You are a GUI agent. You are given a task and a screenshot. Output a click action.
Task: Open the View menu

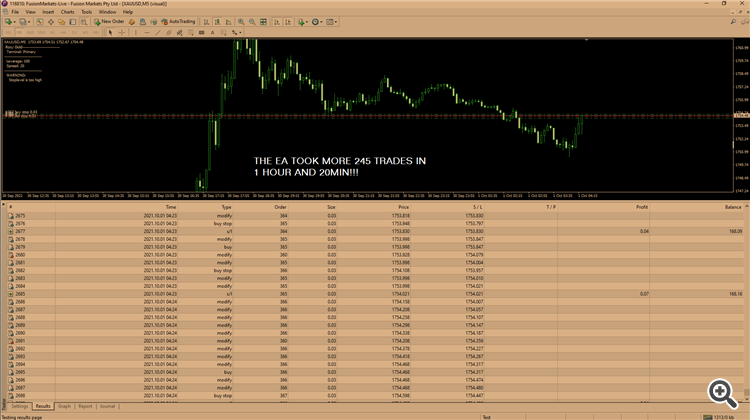tap(31, 12)
